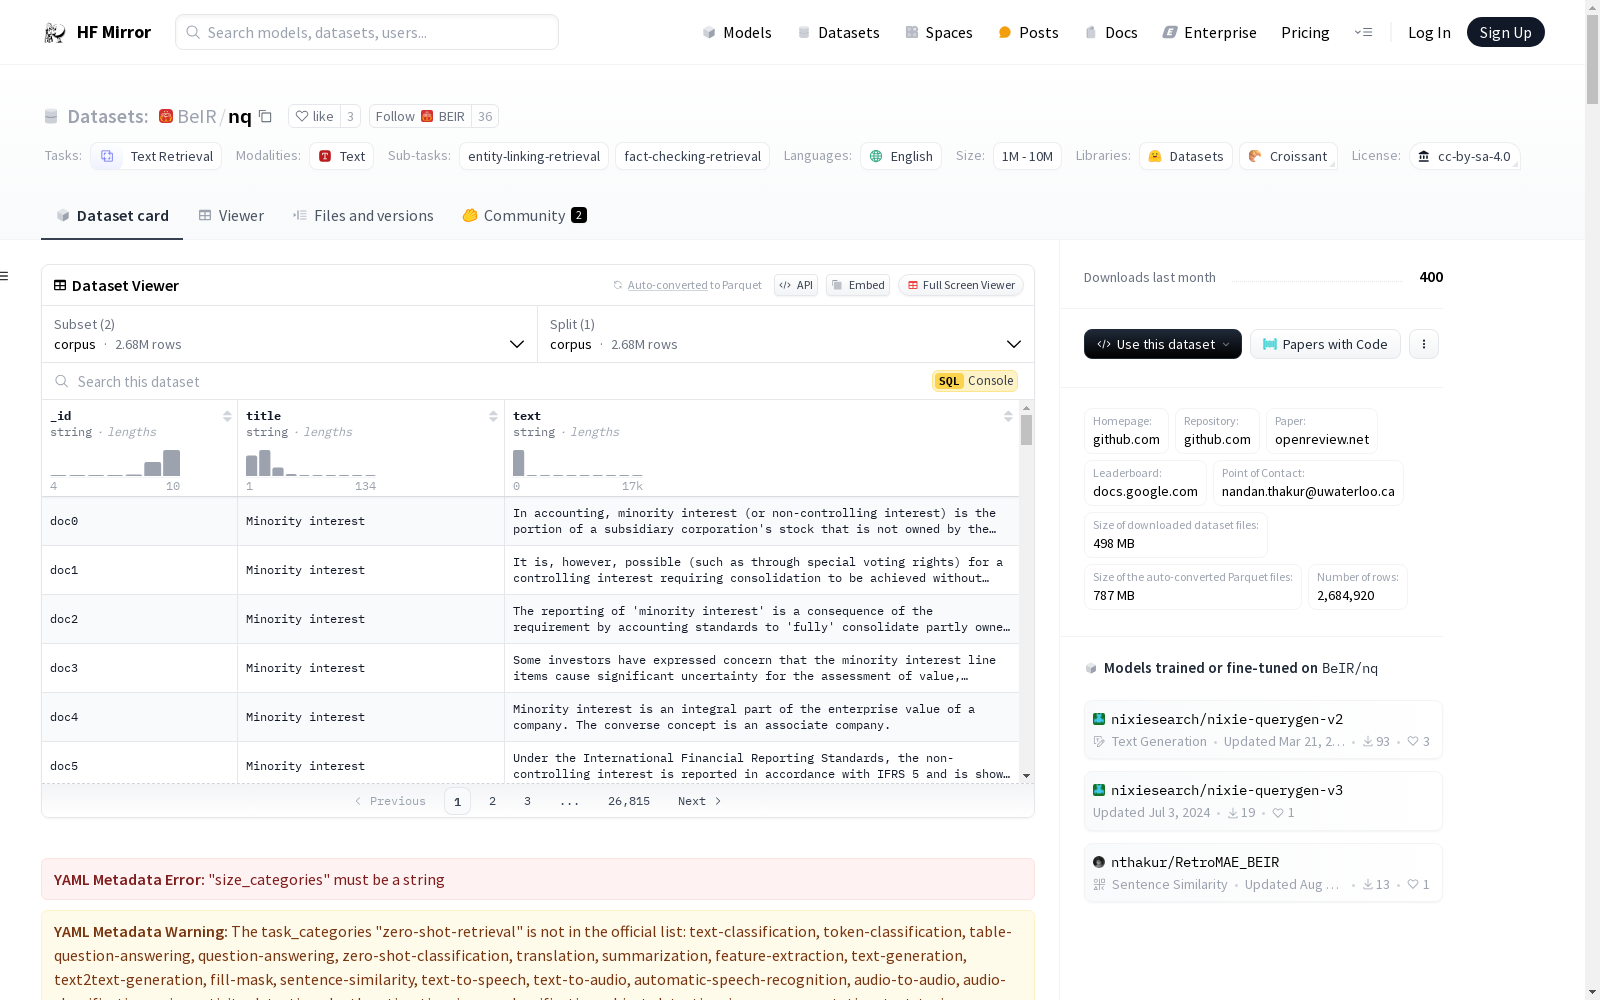Go to page 2 of the table
Viewport: 1600px width, 1000px height.
point(492,801)
